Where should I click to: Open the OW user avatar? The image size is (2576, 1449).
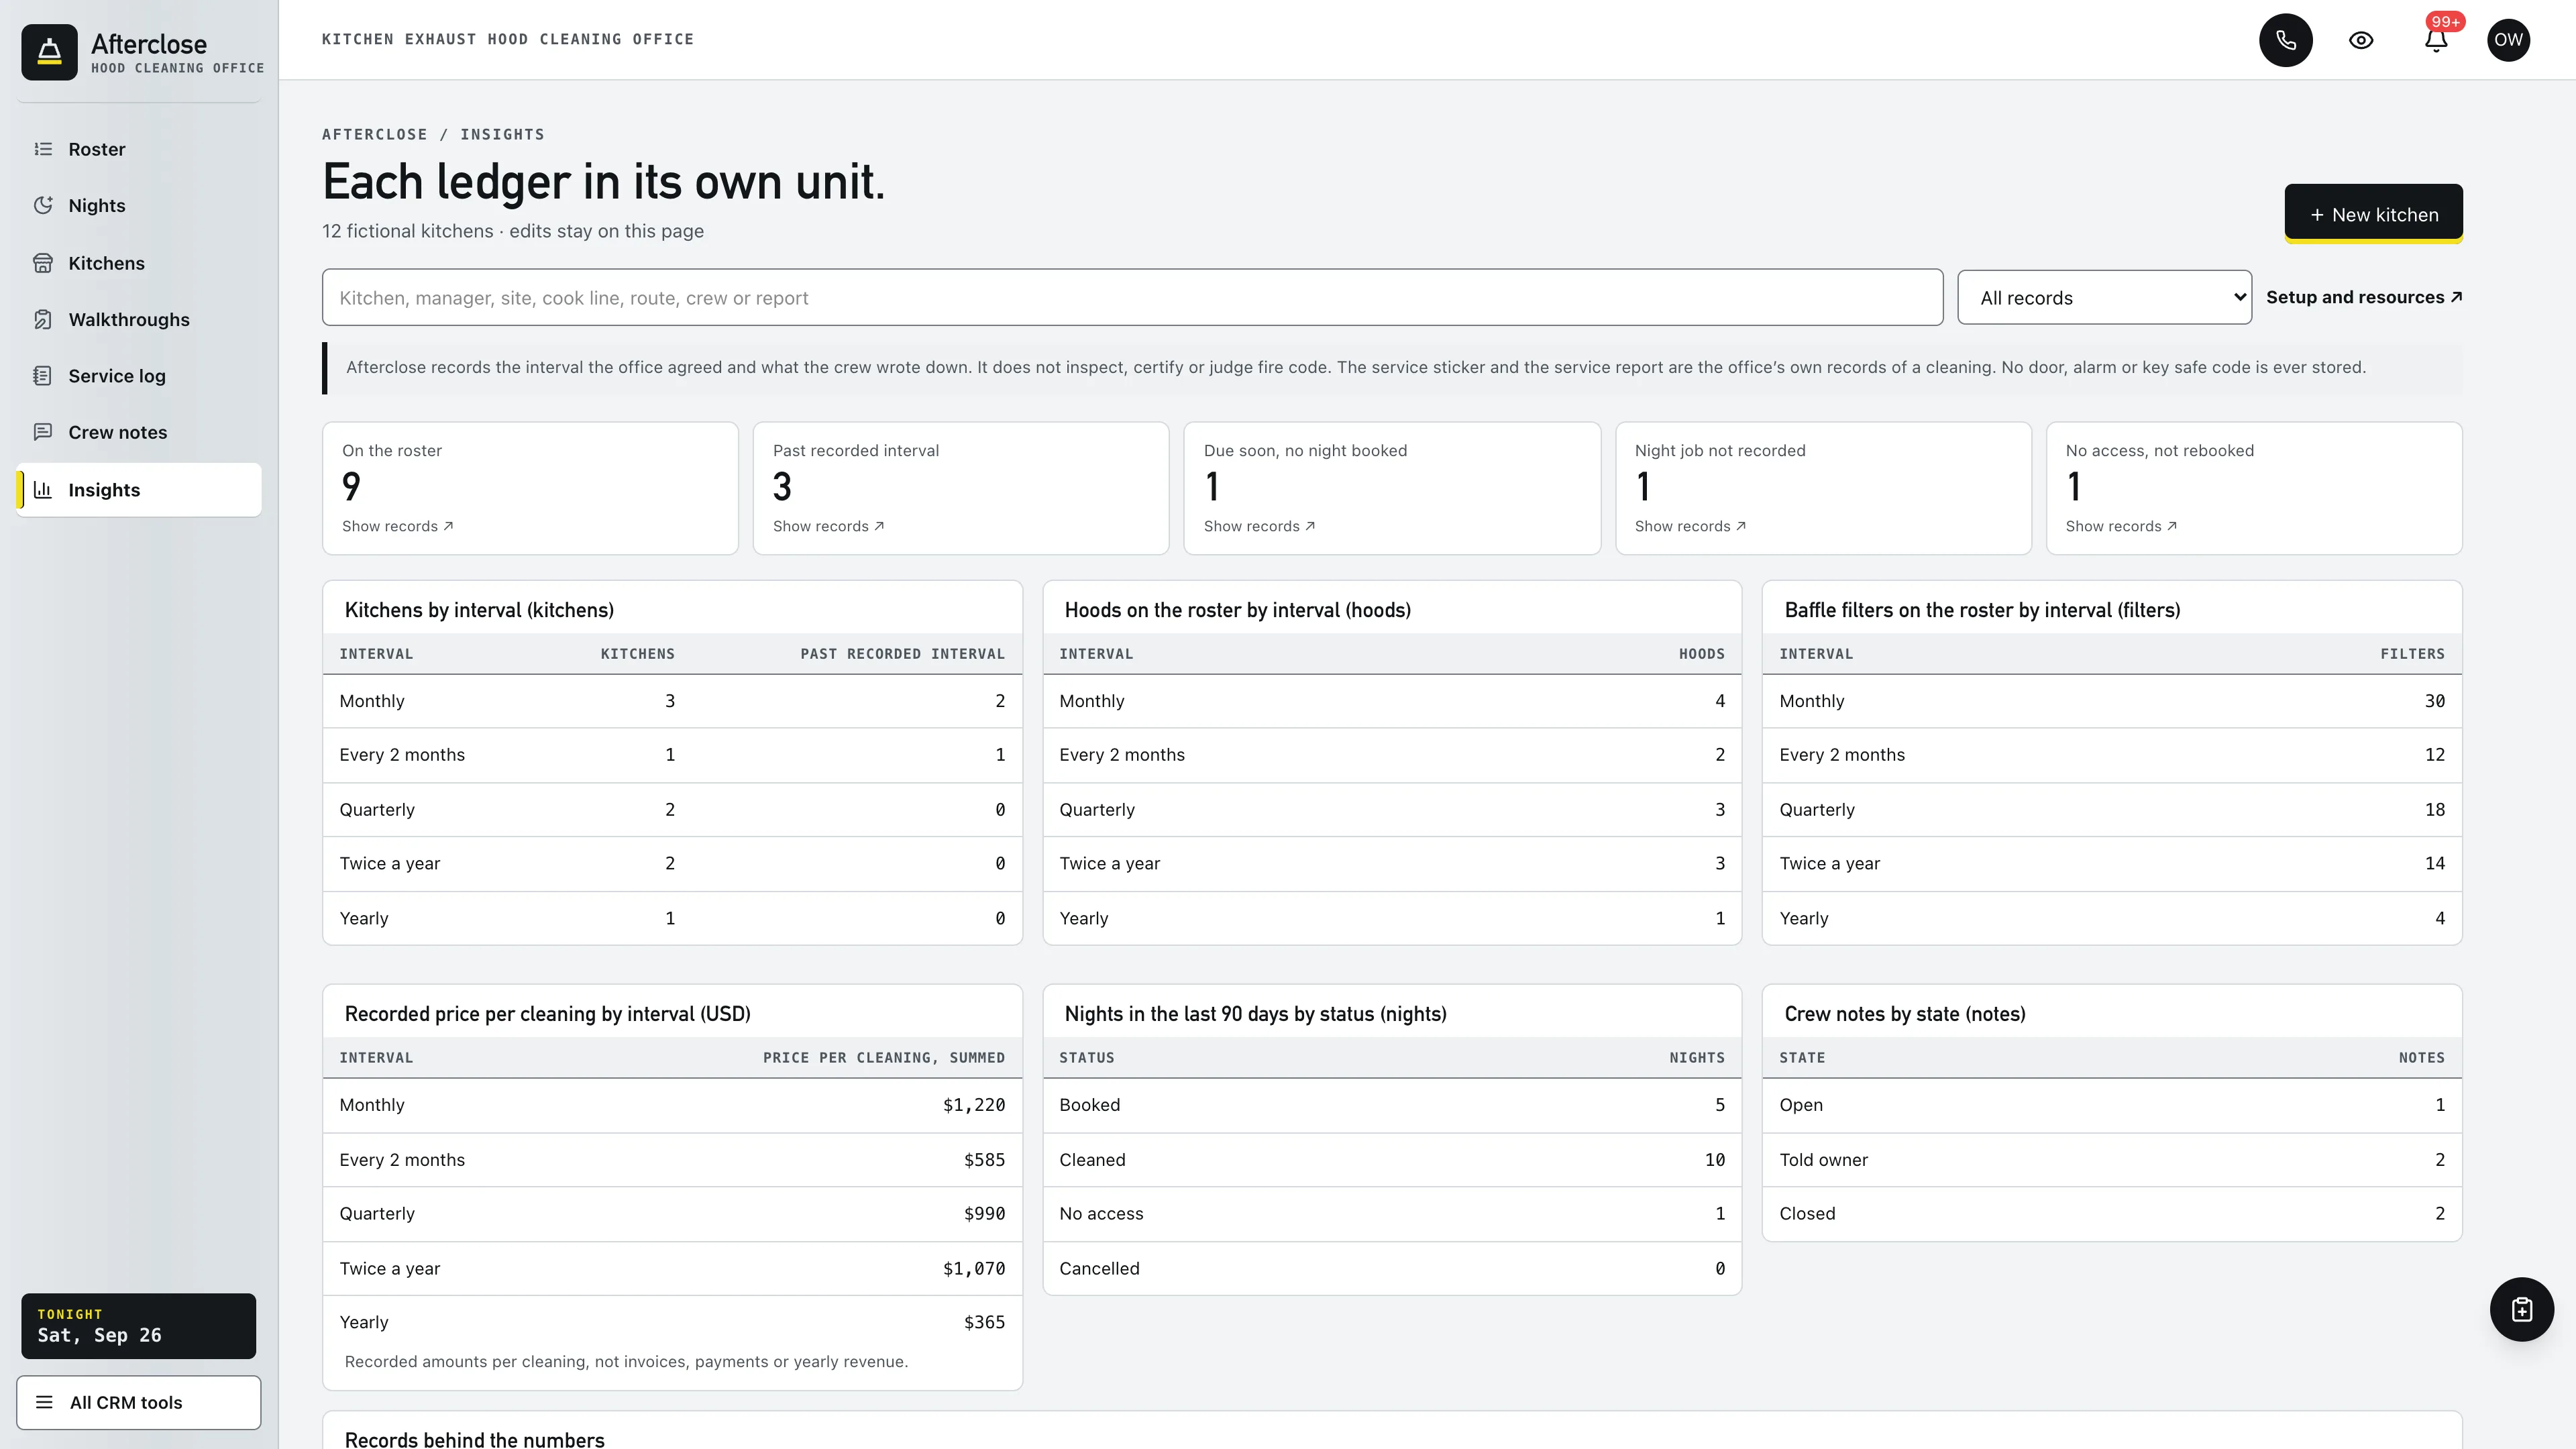tap(2508, 40)
